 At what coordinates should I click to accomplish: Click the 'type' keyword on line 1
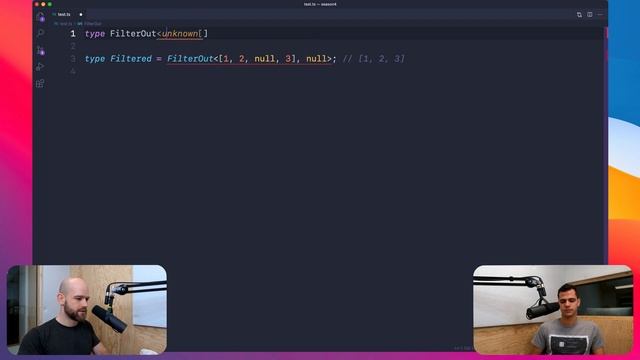pyautogui.click(x=95, y=33)
